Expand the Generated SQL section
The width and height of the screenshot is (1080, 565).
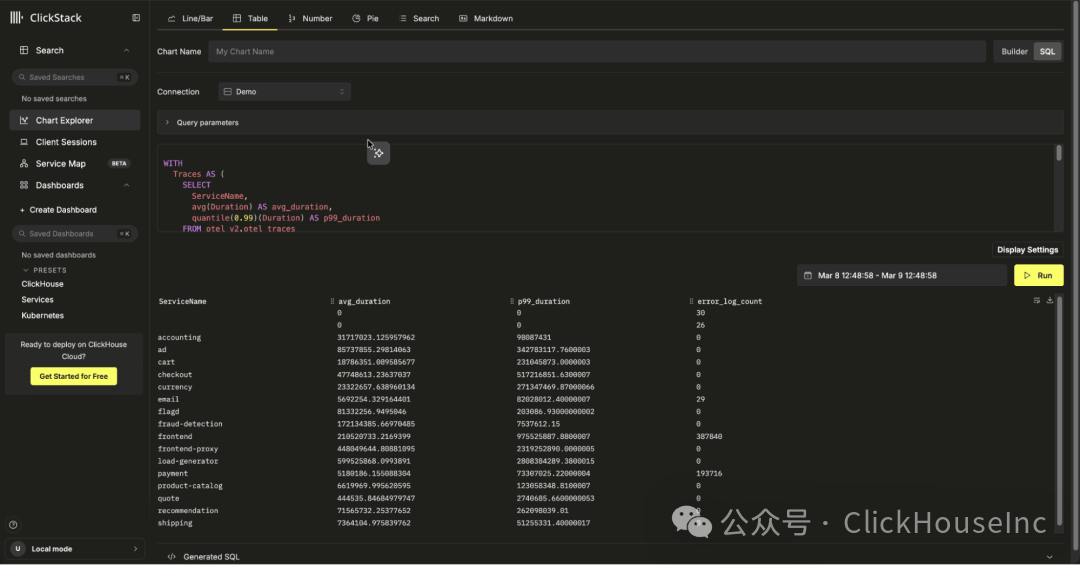(x=610, y=557)
